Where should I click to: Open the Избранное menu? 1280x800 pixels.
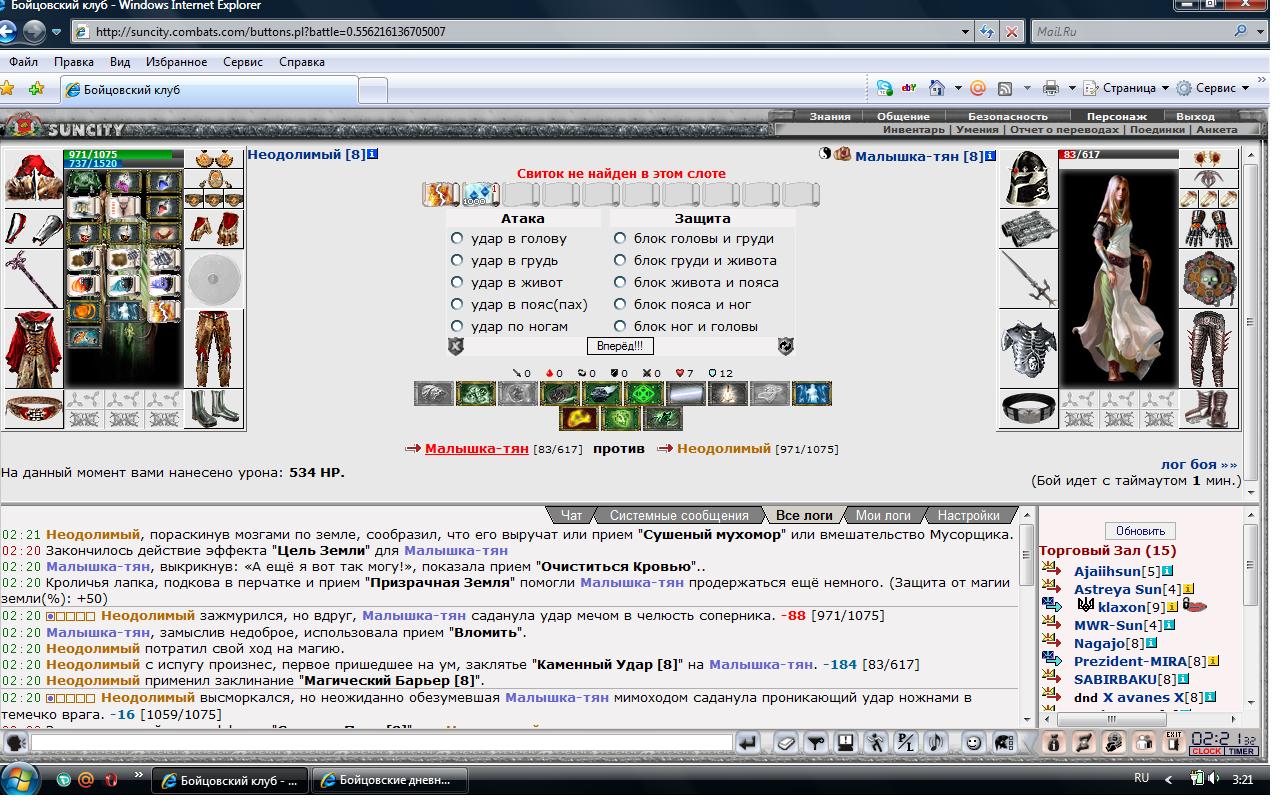click(176, 61)
